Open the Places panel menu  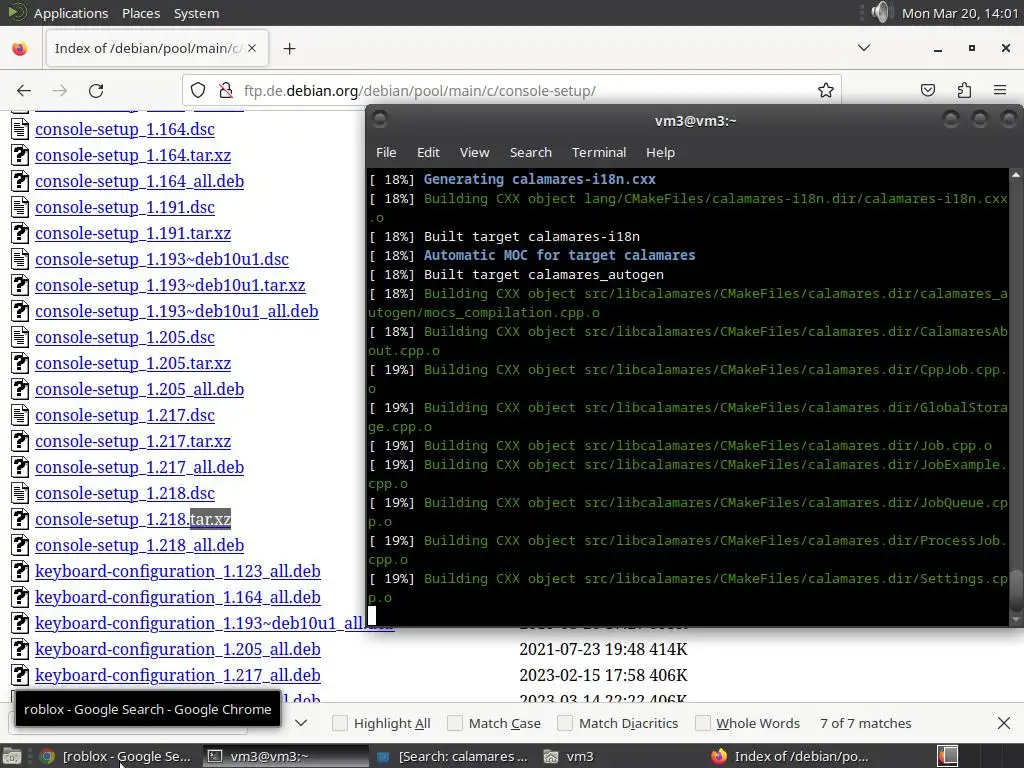(x=141, y=13)
